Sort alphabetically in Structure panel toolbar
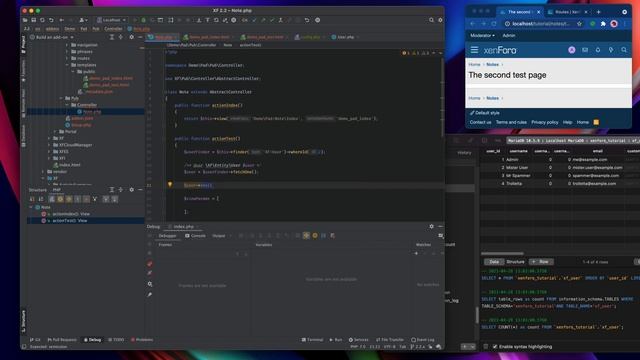Viewport: 640px width, 360px height. point(32,199)
